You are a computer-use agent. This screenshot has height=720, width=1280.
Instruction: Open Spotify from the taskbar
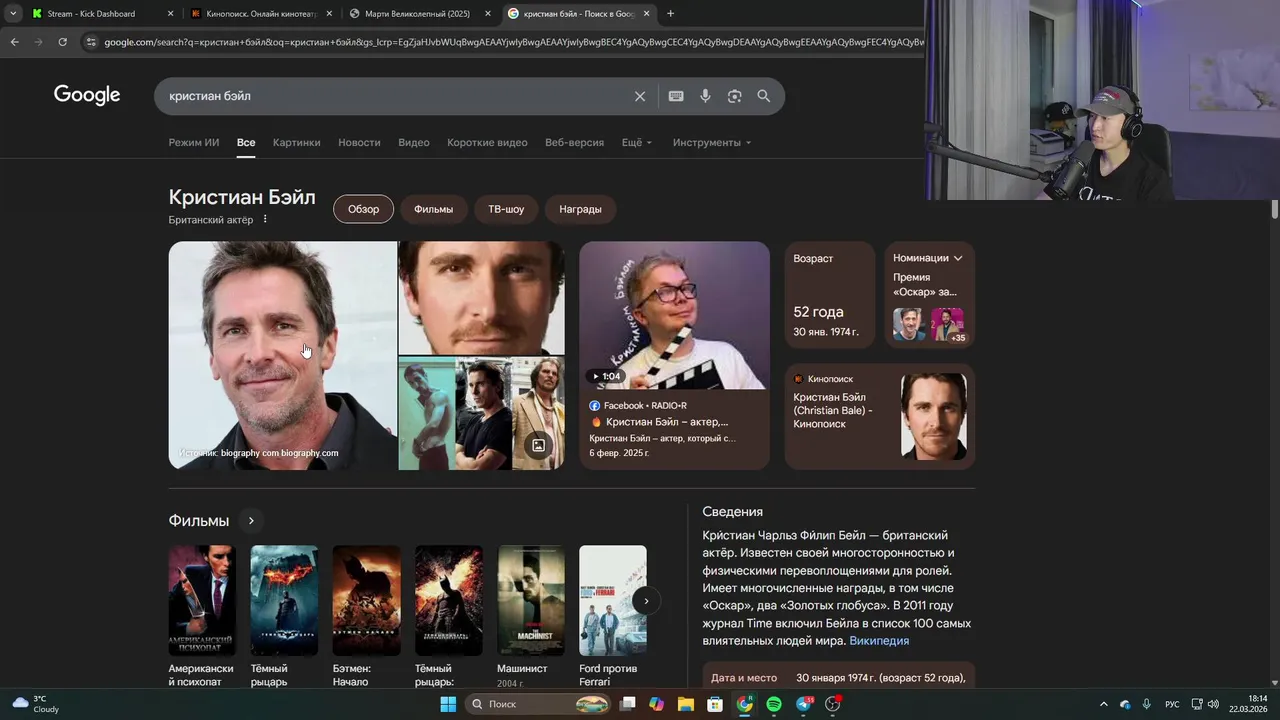tap(774, 704)
